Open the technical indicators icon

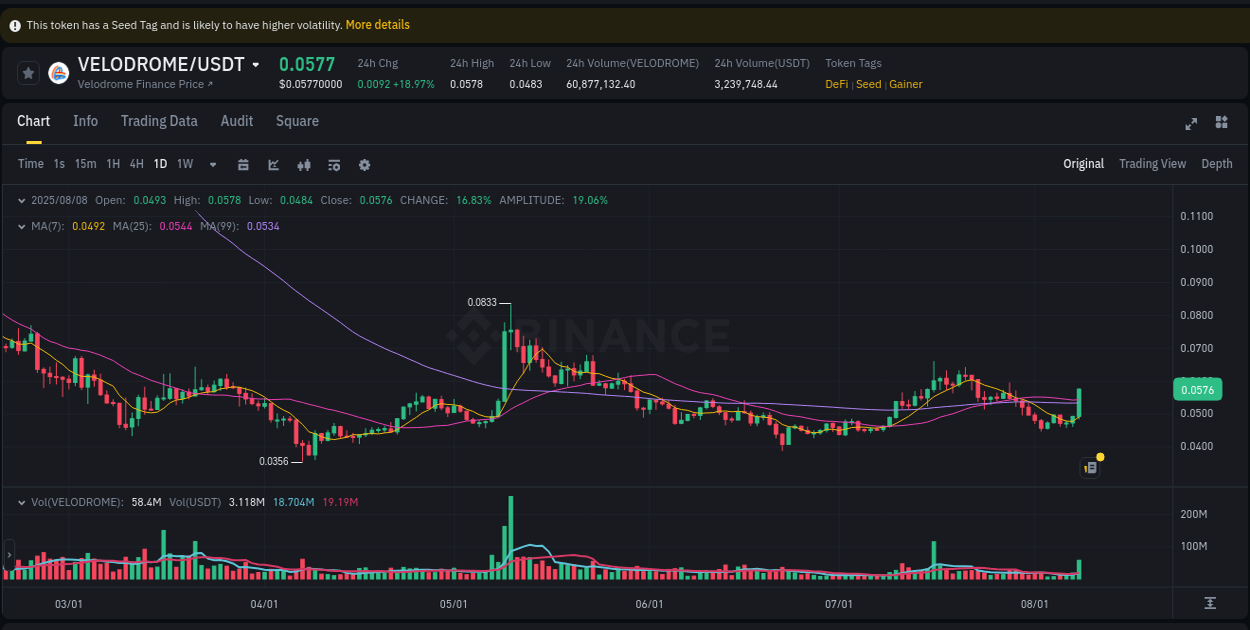[334, 164]
